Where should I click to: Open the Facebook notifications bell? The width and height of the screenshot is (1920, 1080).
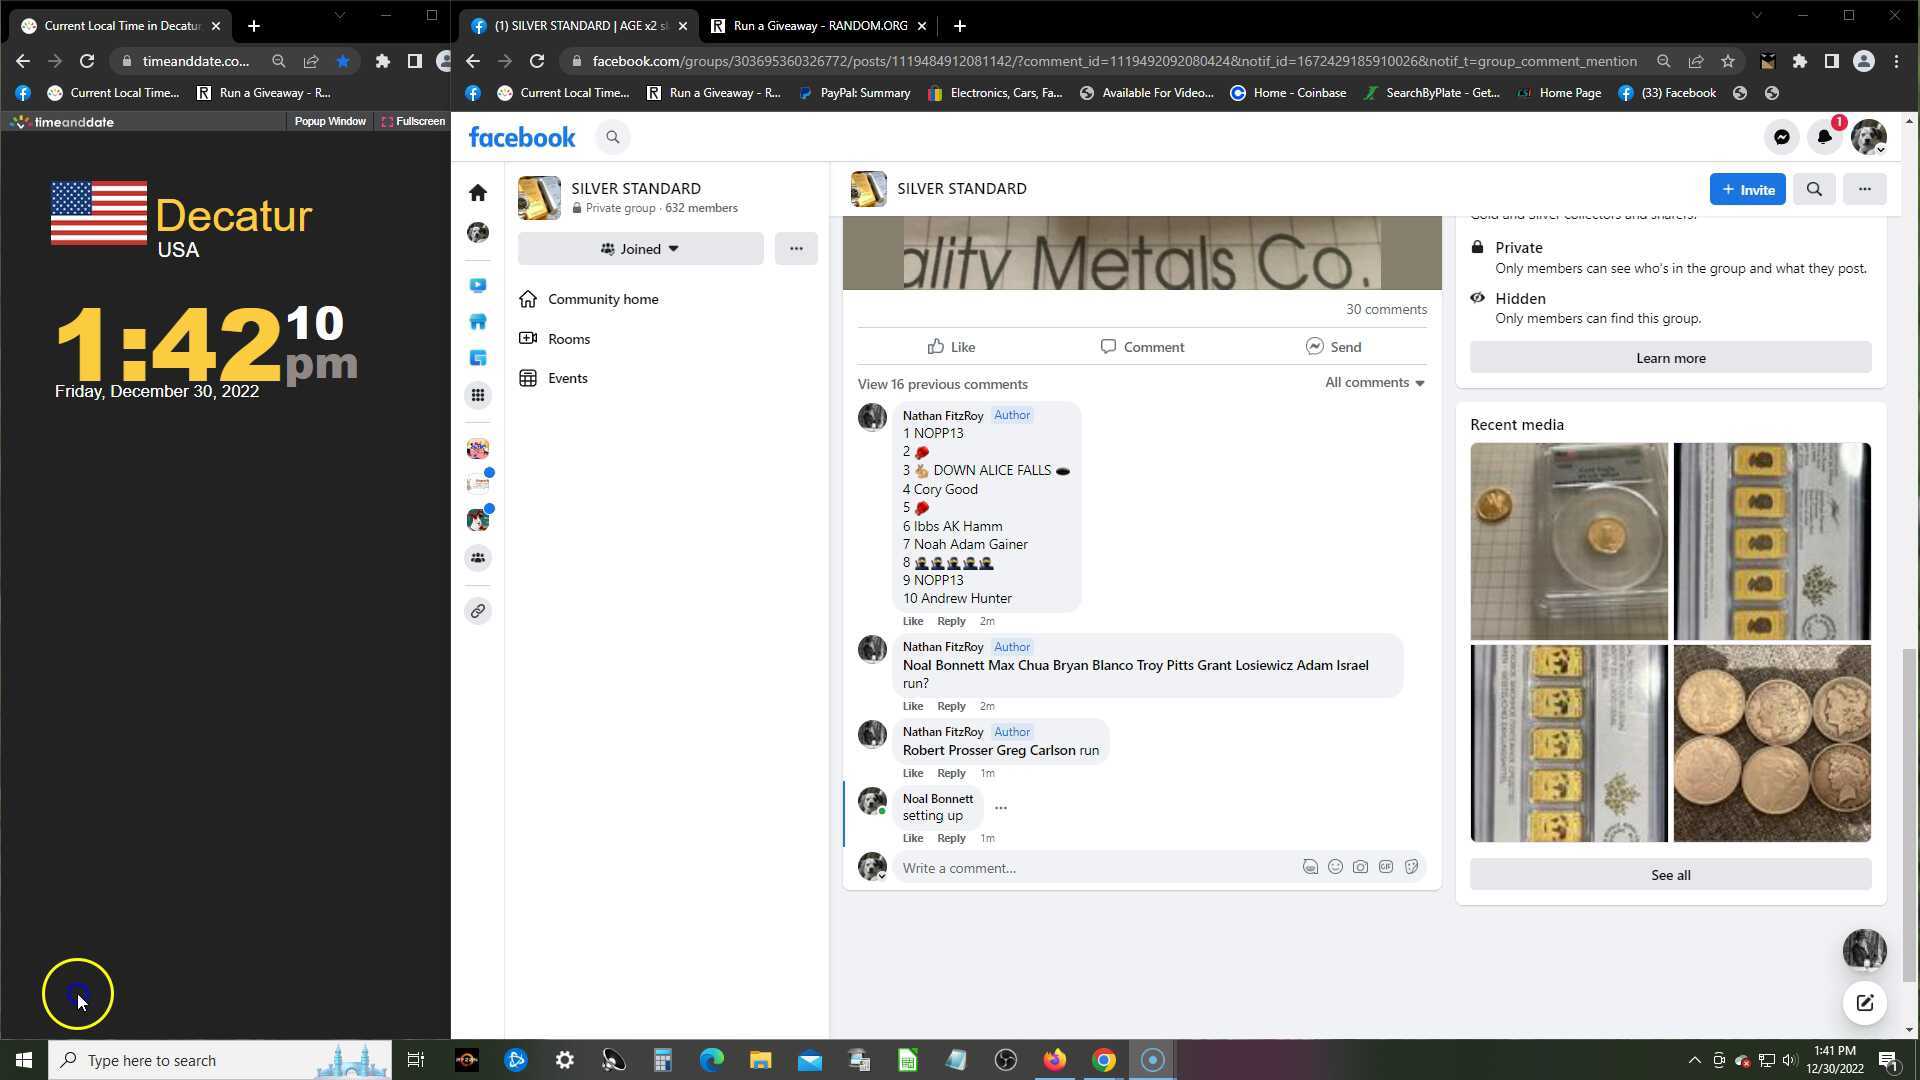pyautogui.click(x=1824, y=137)
